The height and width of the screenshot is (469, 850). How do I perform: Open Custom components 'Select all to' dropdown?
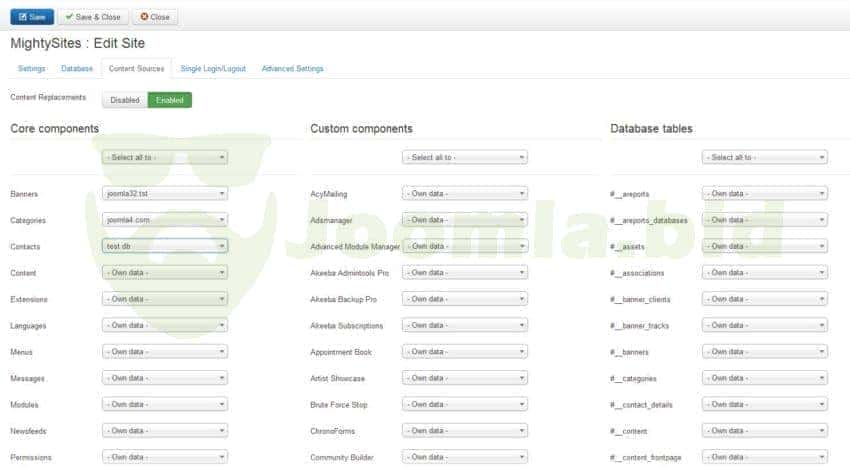[x=465, y=157]
